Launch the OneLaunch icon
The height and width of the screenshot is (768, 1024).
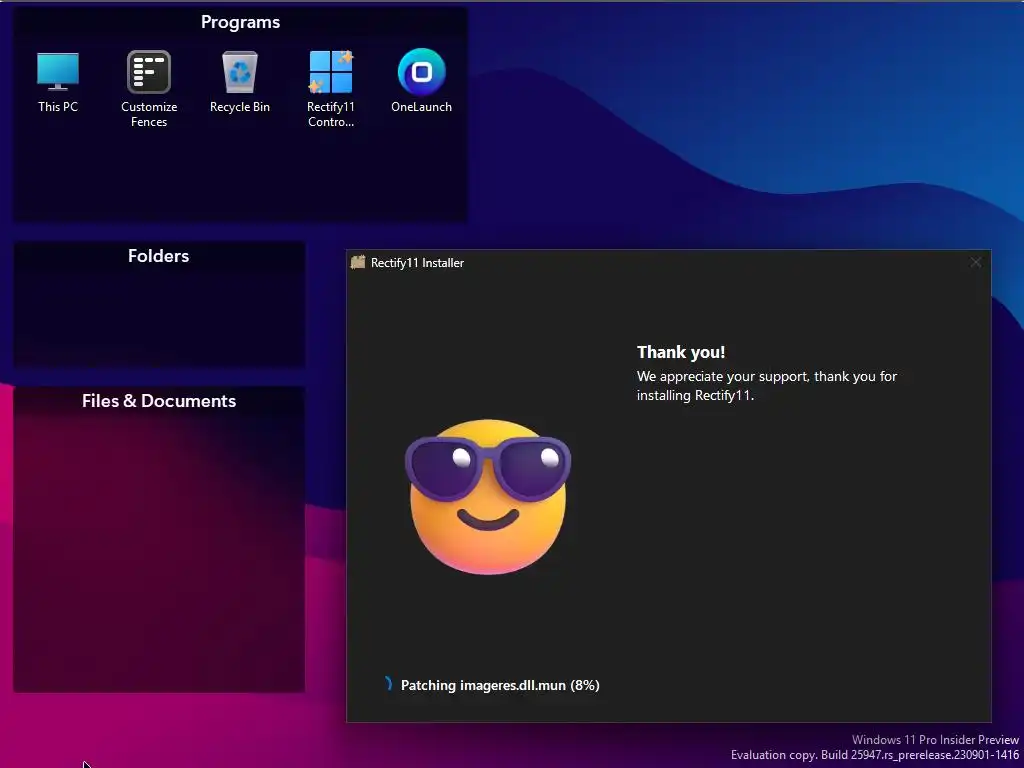coord(421,82)
